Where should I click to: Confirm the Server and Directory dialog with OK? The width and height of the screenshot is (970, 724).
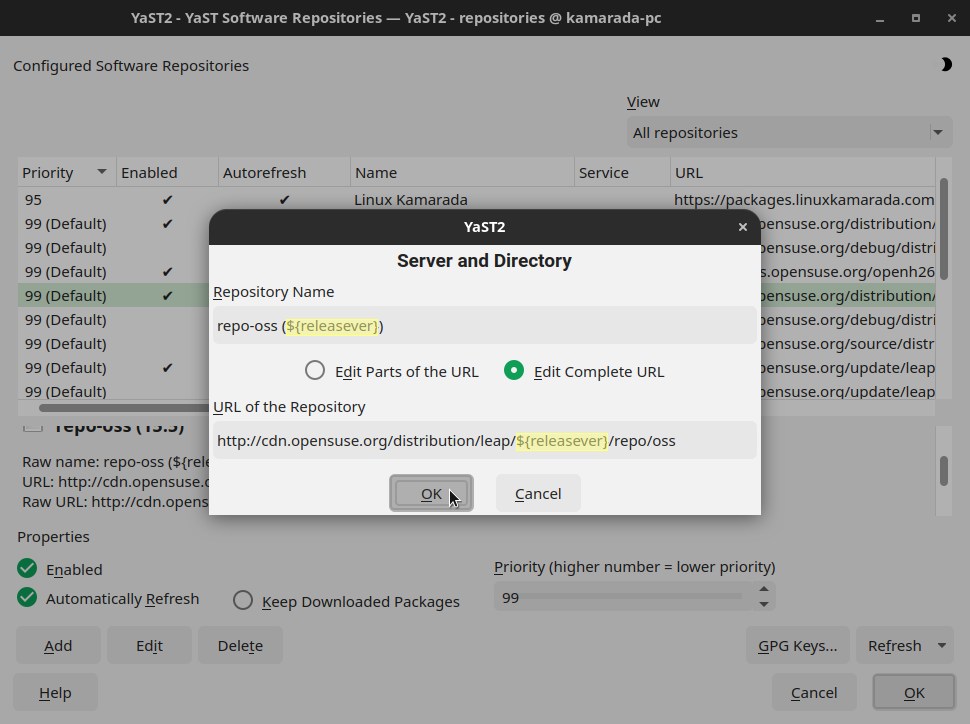[431, 493]
